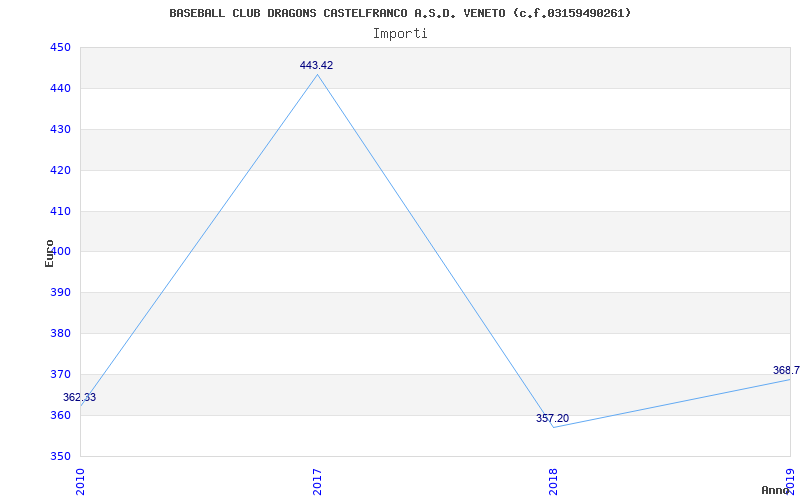Viewport: 800px width, 500px height.
Task: Select the 443.42 data label
Action: click(316, 65)
